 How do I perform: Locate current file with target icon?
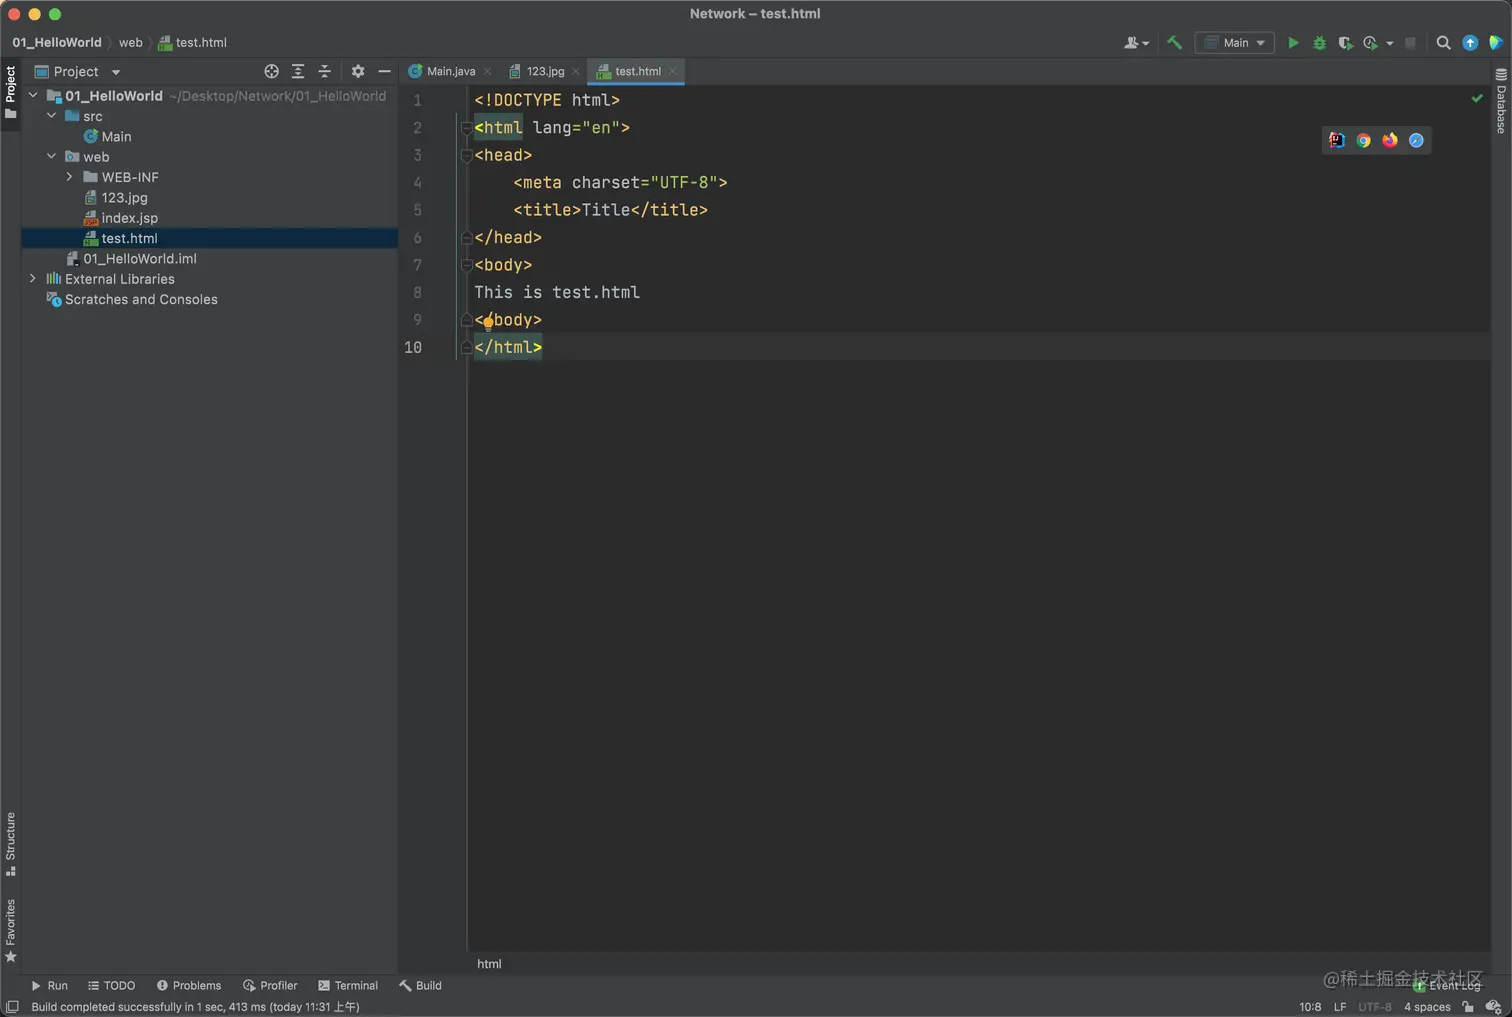(271, 72)
